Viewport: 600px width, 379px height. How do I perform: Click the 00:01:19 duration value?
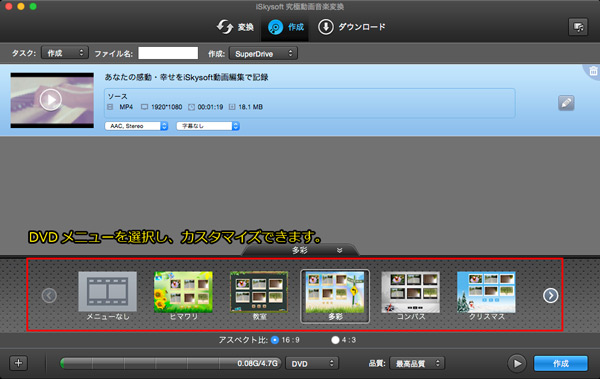point(210,107)
